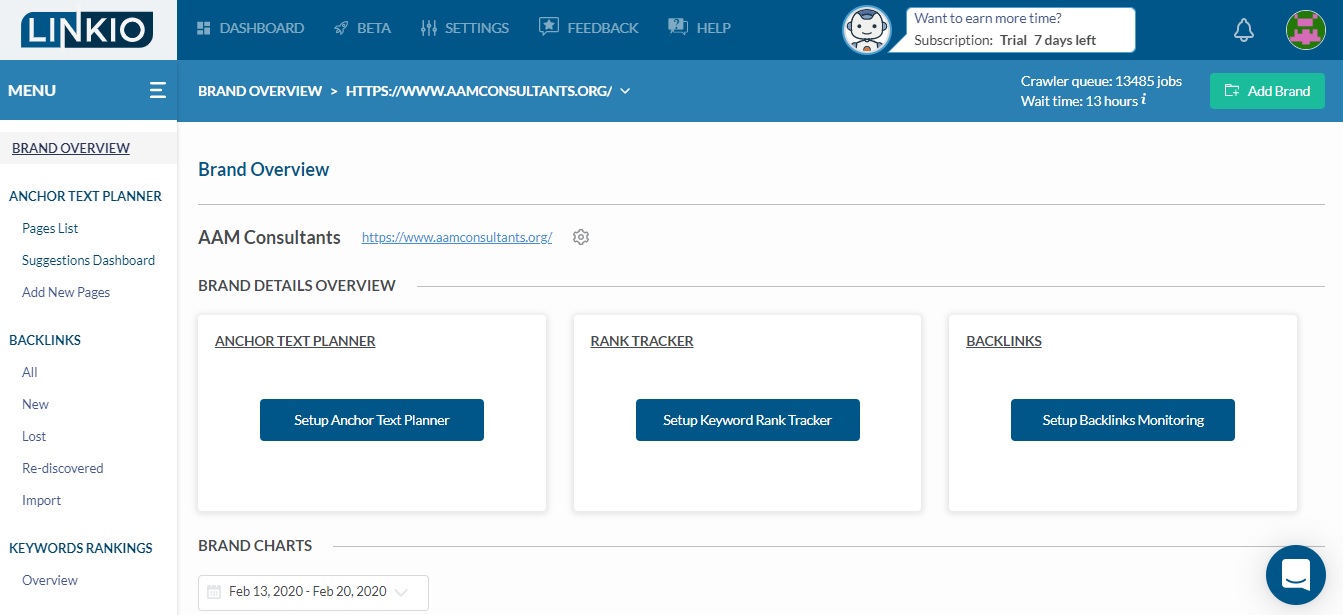This screenshot has width=1343, height=615.
Task: Click the robot mascot icon near subscription
Action: [867, 29]
